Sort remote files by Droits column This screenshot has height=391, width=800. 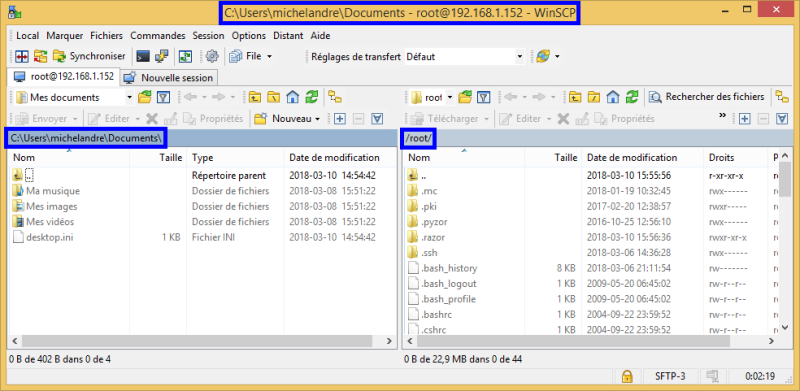[736, 158]
